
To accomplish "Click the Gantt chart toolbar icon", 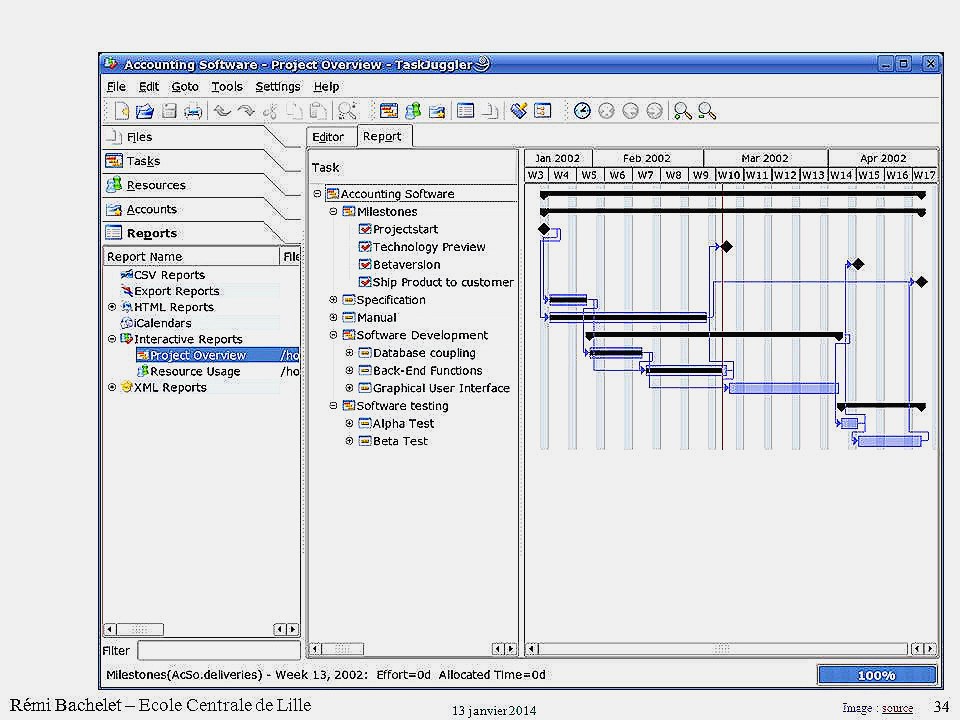I will pos(542,111).
